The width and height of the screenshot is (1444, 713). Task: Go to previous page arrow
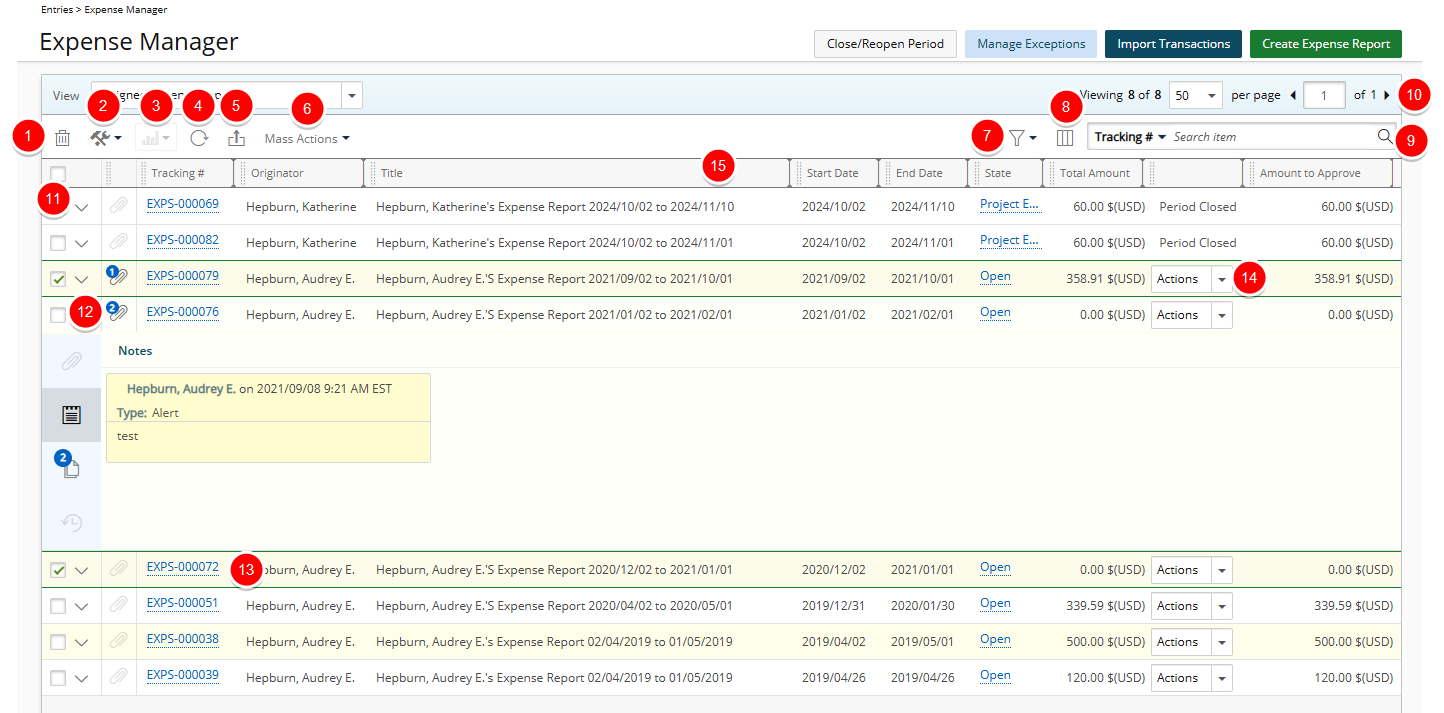1293,95
